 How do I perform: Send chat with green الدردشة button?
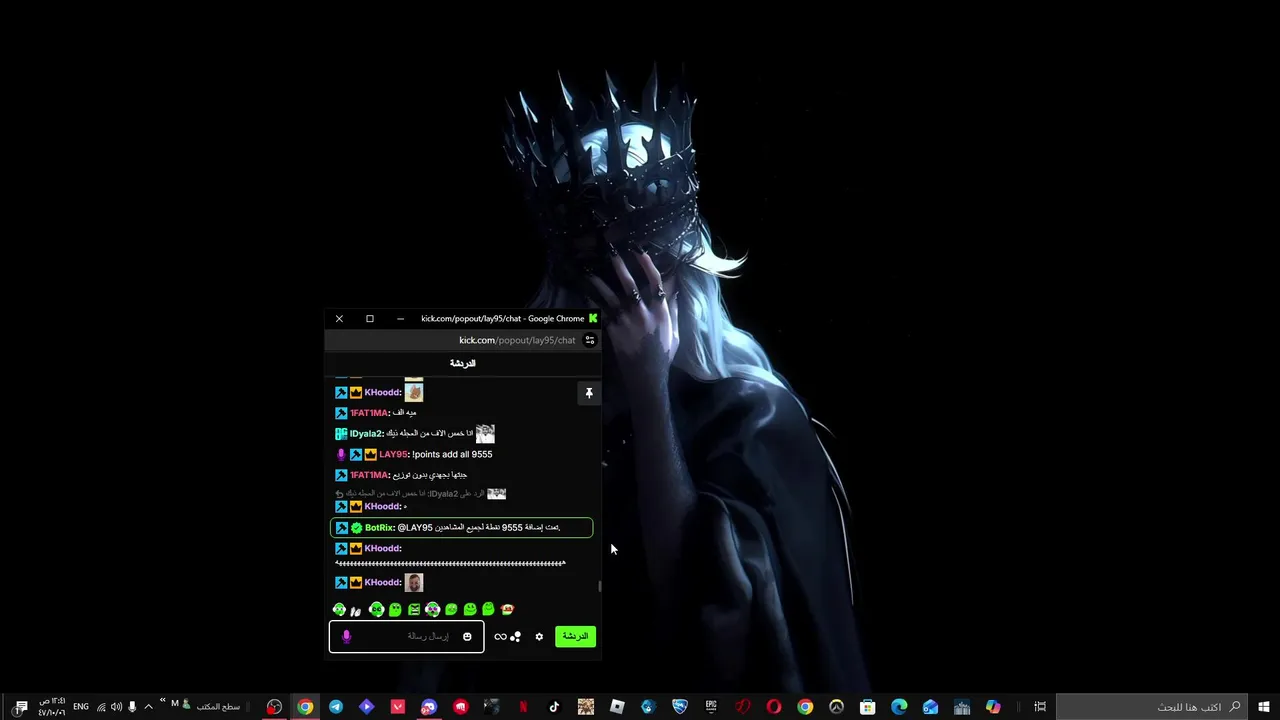[575, 636]
